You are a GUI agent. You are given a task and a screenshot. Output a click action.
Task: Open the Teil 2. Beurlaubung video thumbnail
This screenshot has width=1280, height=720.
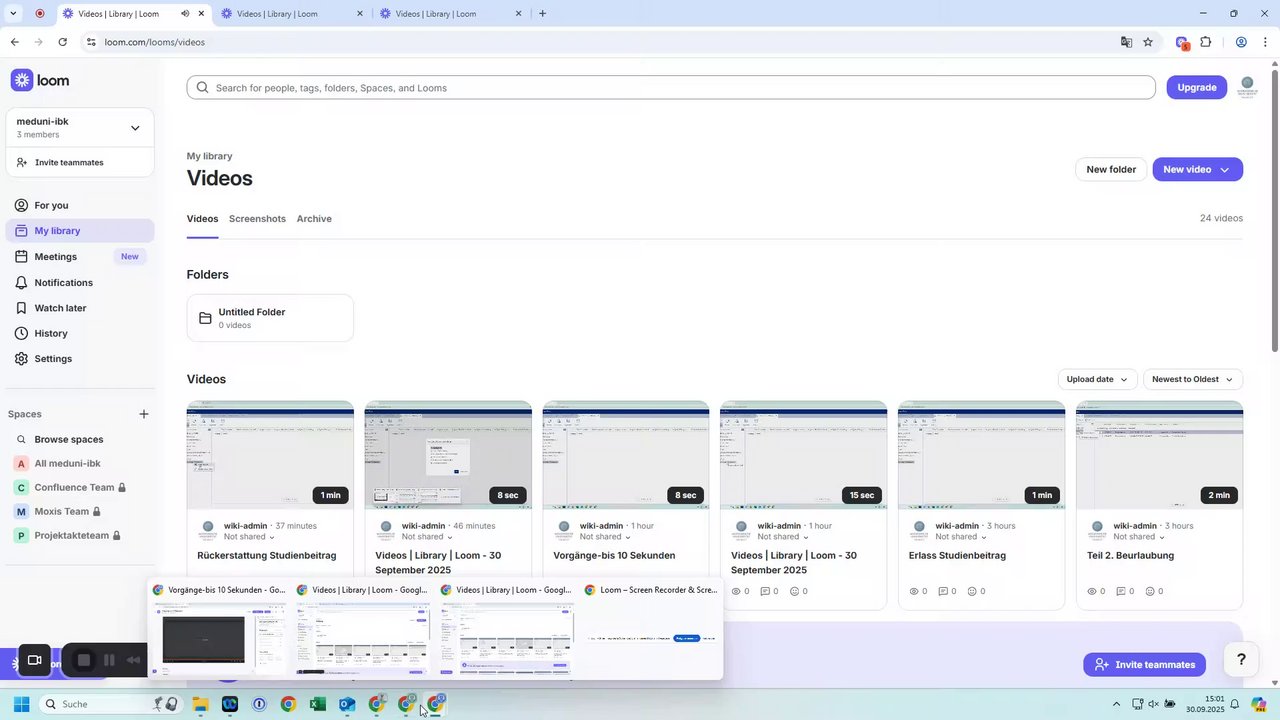pyautogui.click(x=1160, y=455)
